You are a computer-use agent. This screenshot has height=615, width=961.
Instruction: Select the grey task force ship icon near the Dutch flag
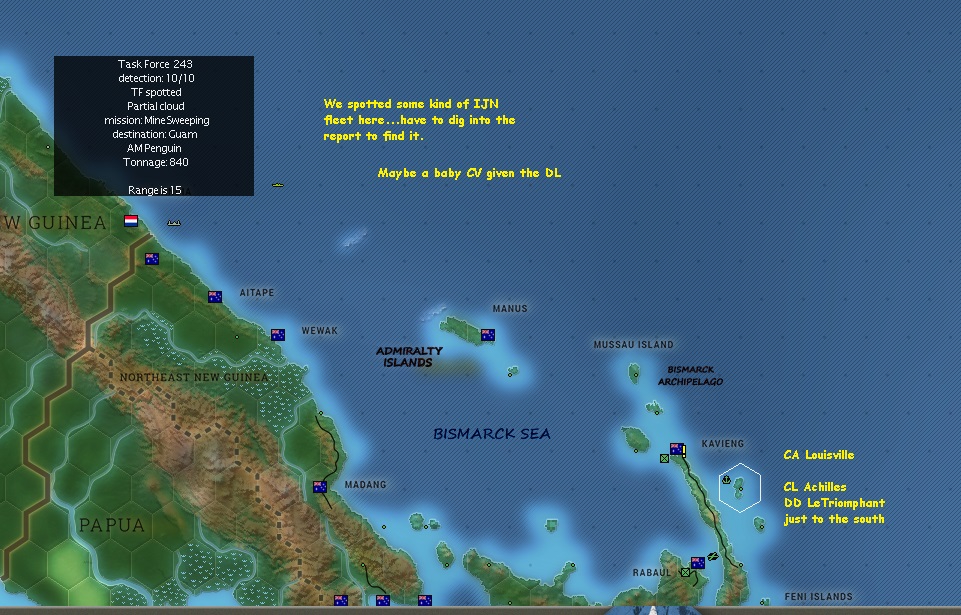[174, 223]
